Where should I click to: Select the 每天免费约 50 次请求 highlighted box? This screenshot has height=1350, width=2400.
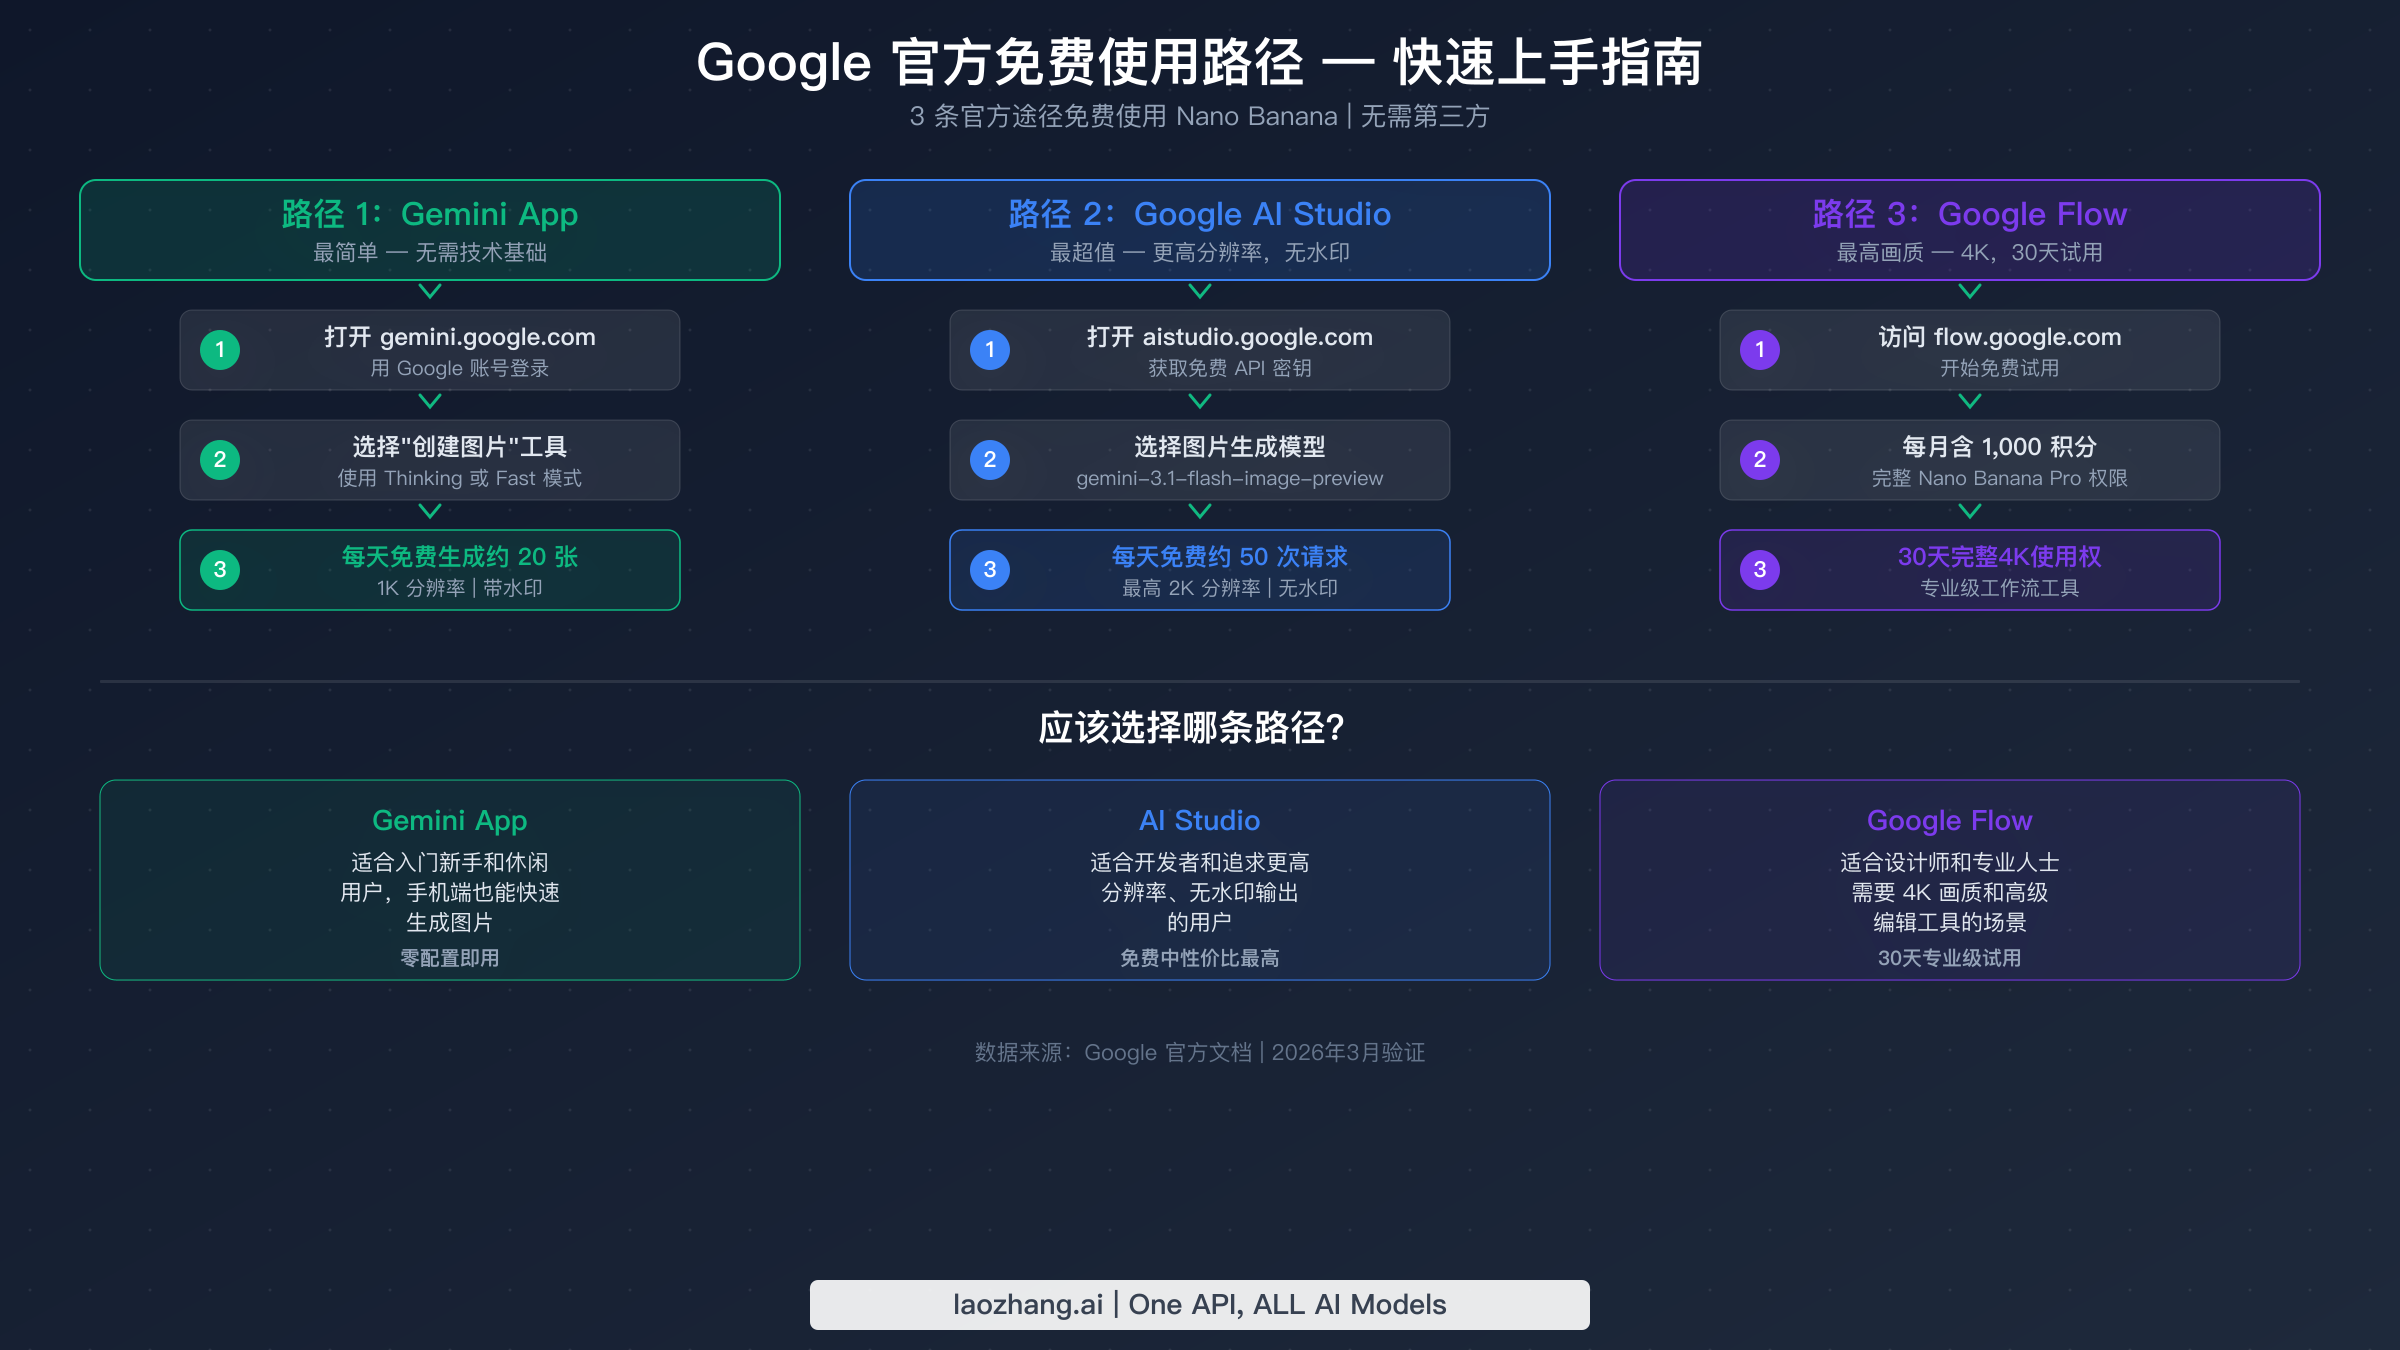1199,570
